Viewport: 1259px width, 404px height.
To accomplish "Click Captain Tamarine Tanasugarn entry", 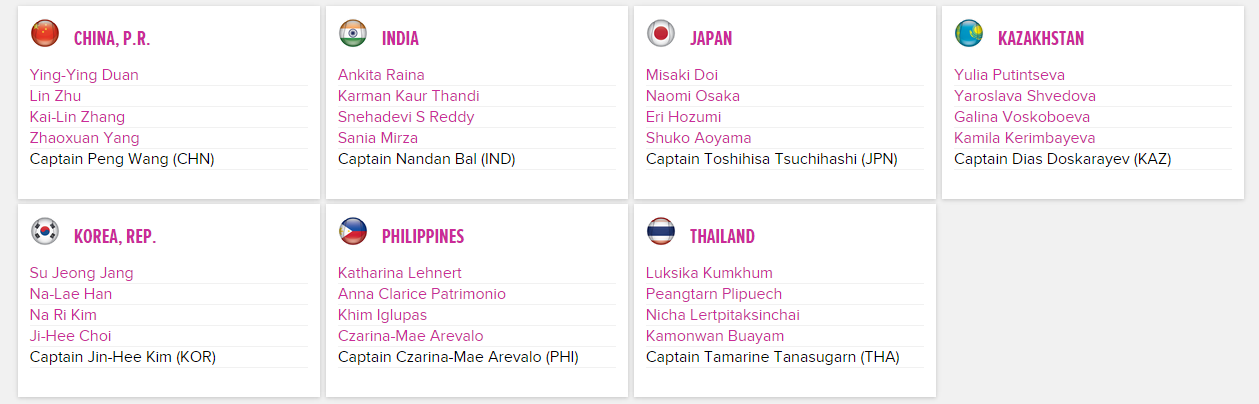I will [773, 357].
